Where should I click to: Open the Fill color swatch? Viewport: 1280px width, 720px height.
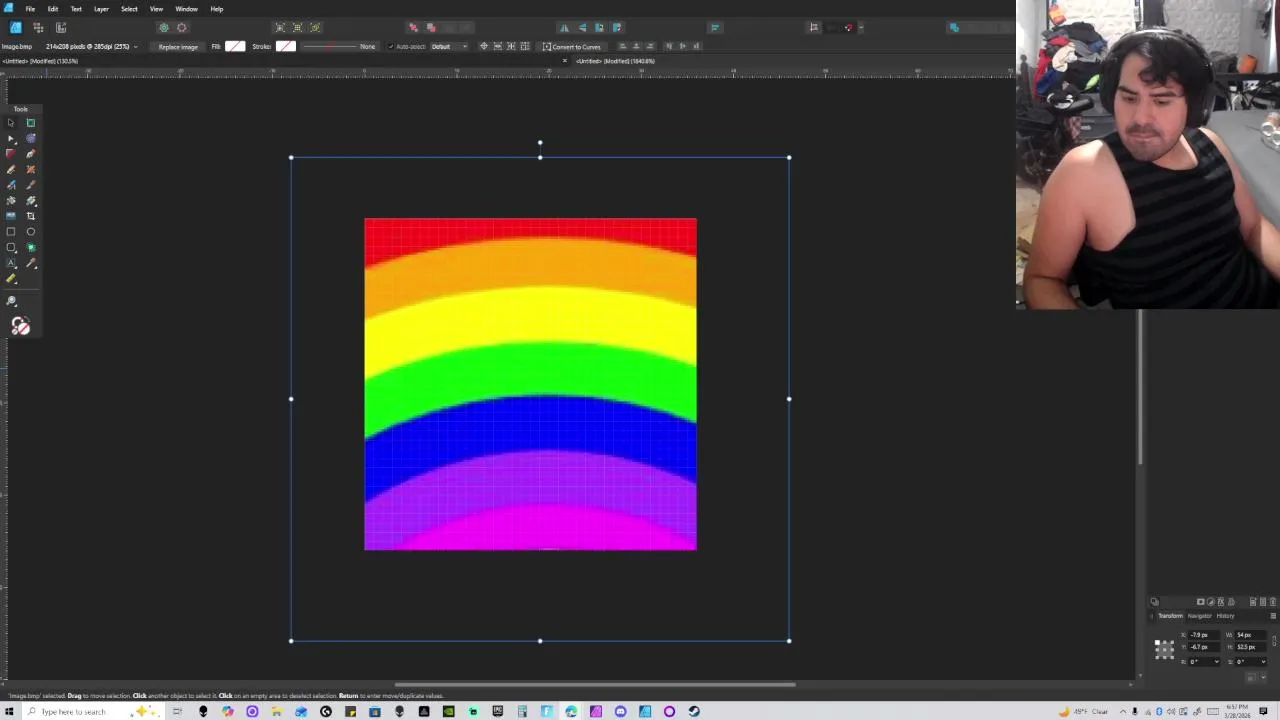[235, 46]
